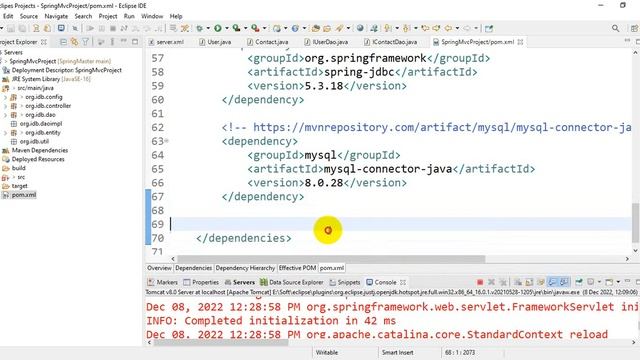
Task: Switch to the IUserDao.java editor tab
Action: (x=326, y=42)
